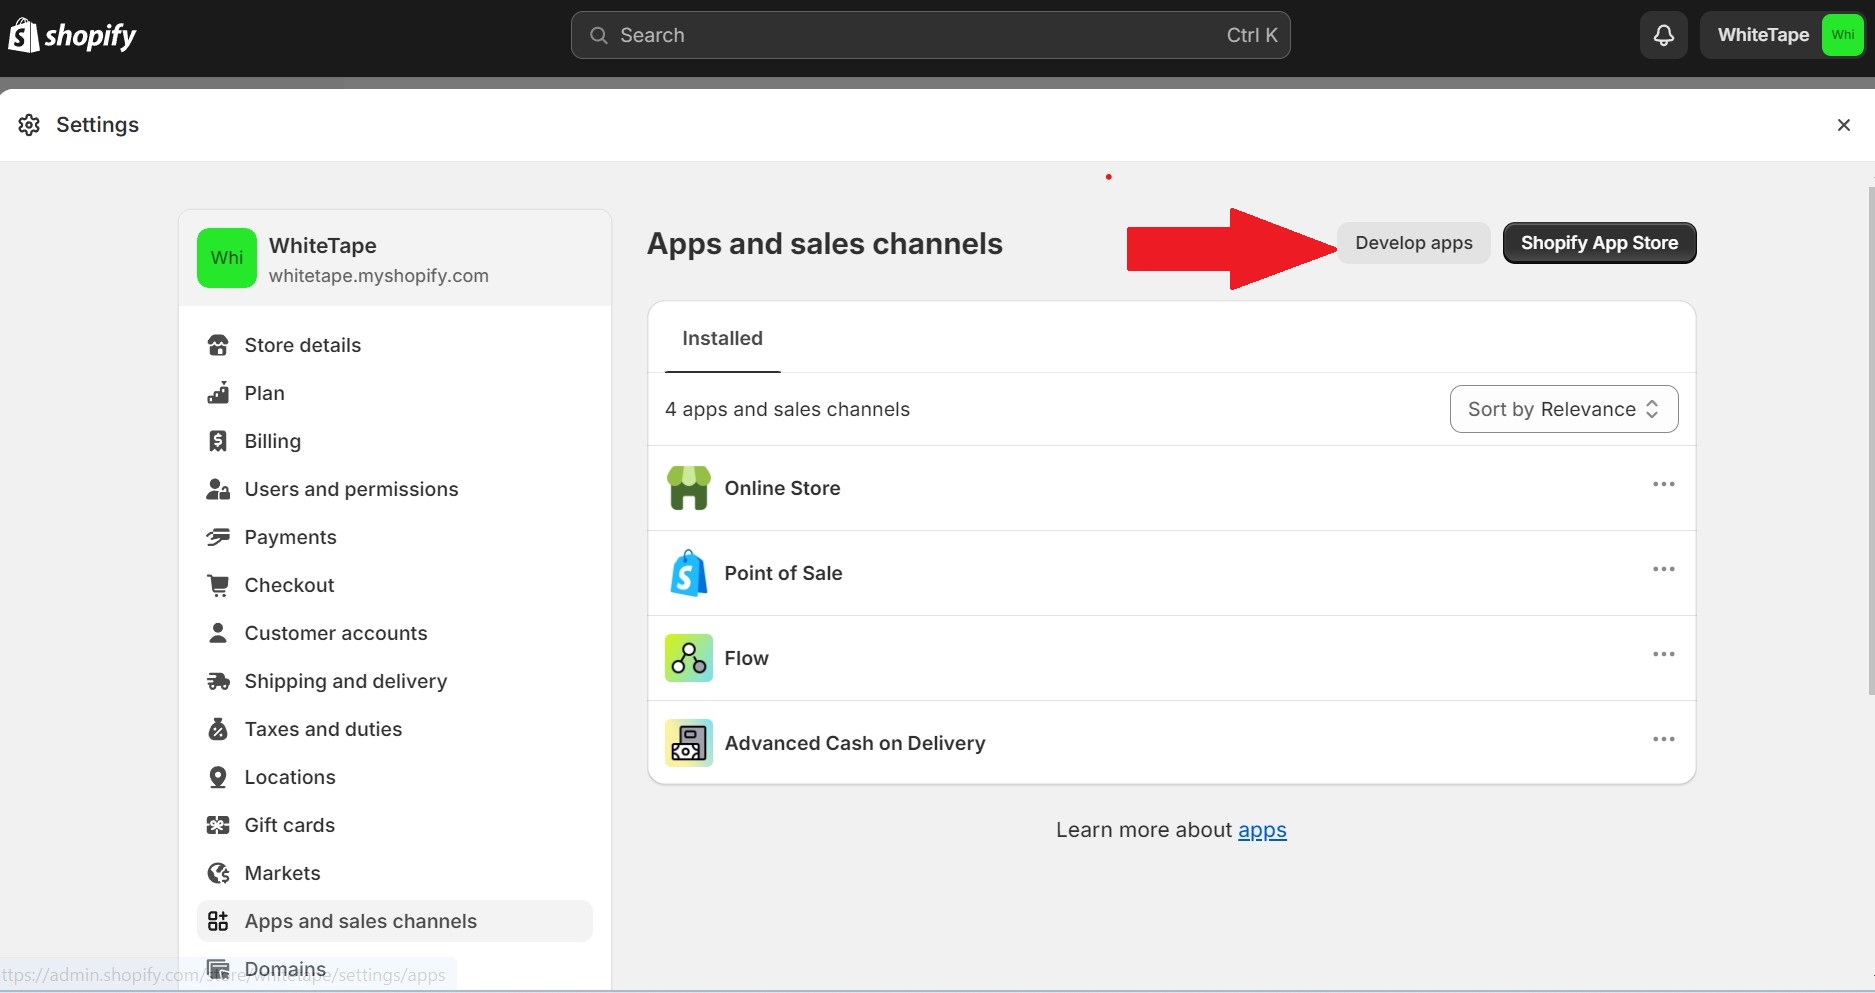The width and height of the screenshot is (1875, 993).
Task: Click the Gift cards icon
Action: tap(218, 825)
